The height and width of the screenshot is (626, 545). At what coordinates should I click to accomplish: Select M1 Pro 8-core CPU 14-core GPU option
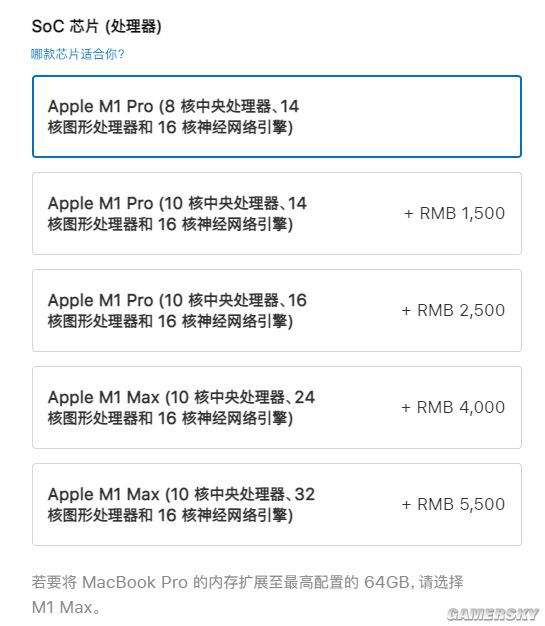pyautogui.click(x=277, y=116)
